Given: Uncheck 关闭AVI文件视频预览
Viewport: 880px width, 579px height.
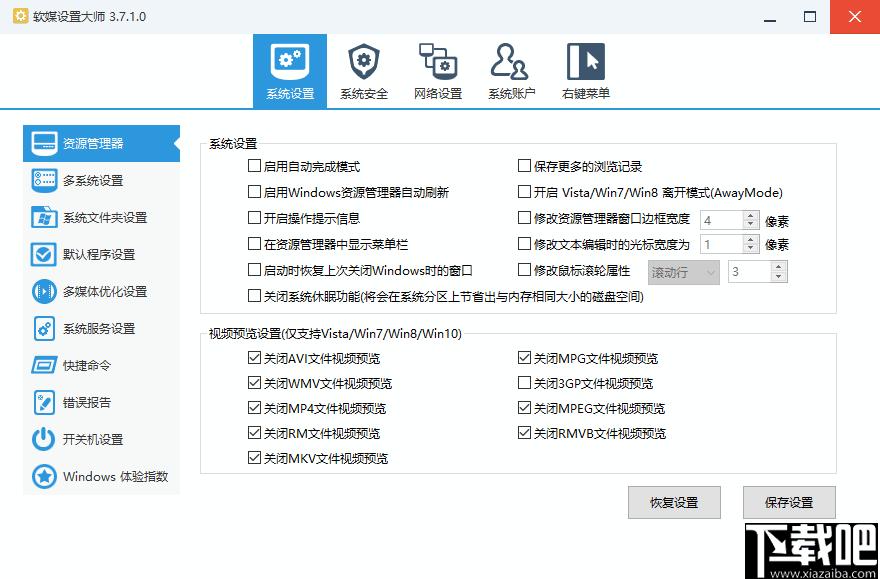Looking at the screenshot, I should tap(254, 357).
